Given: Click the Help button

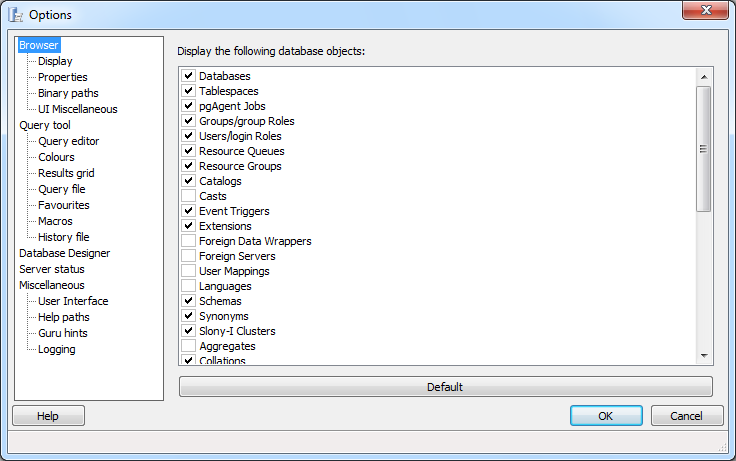Looking at the screenshot, I should 48,416.
